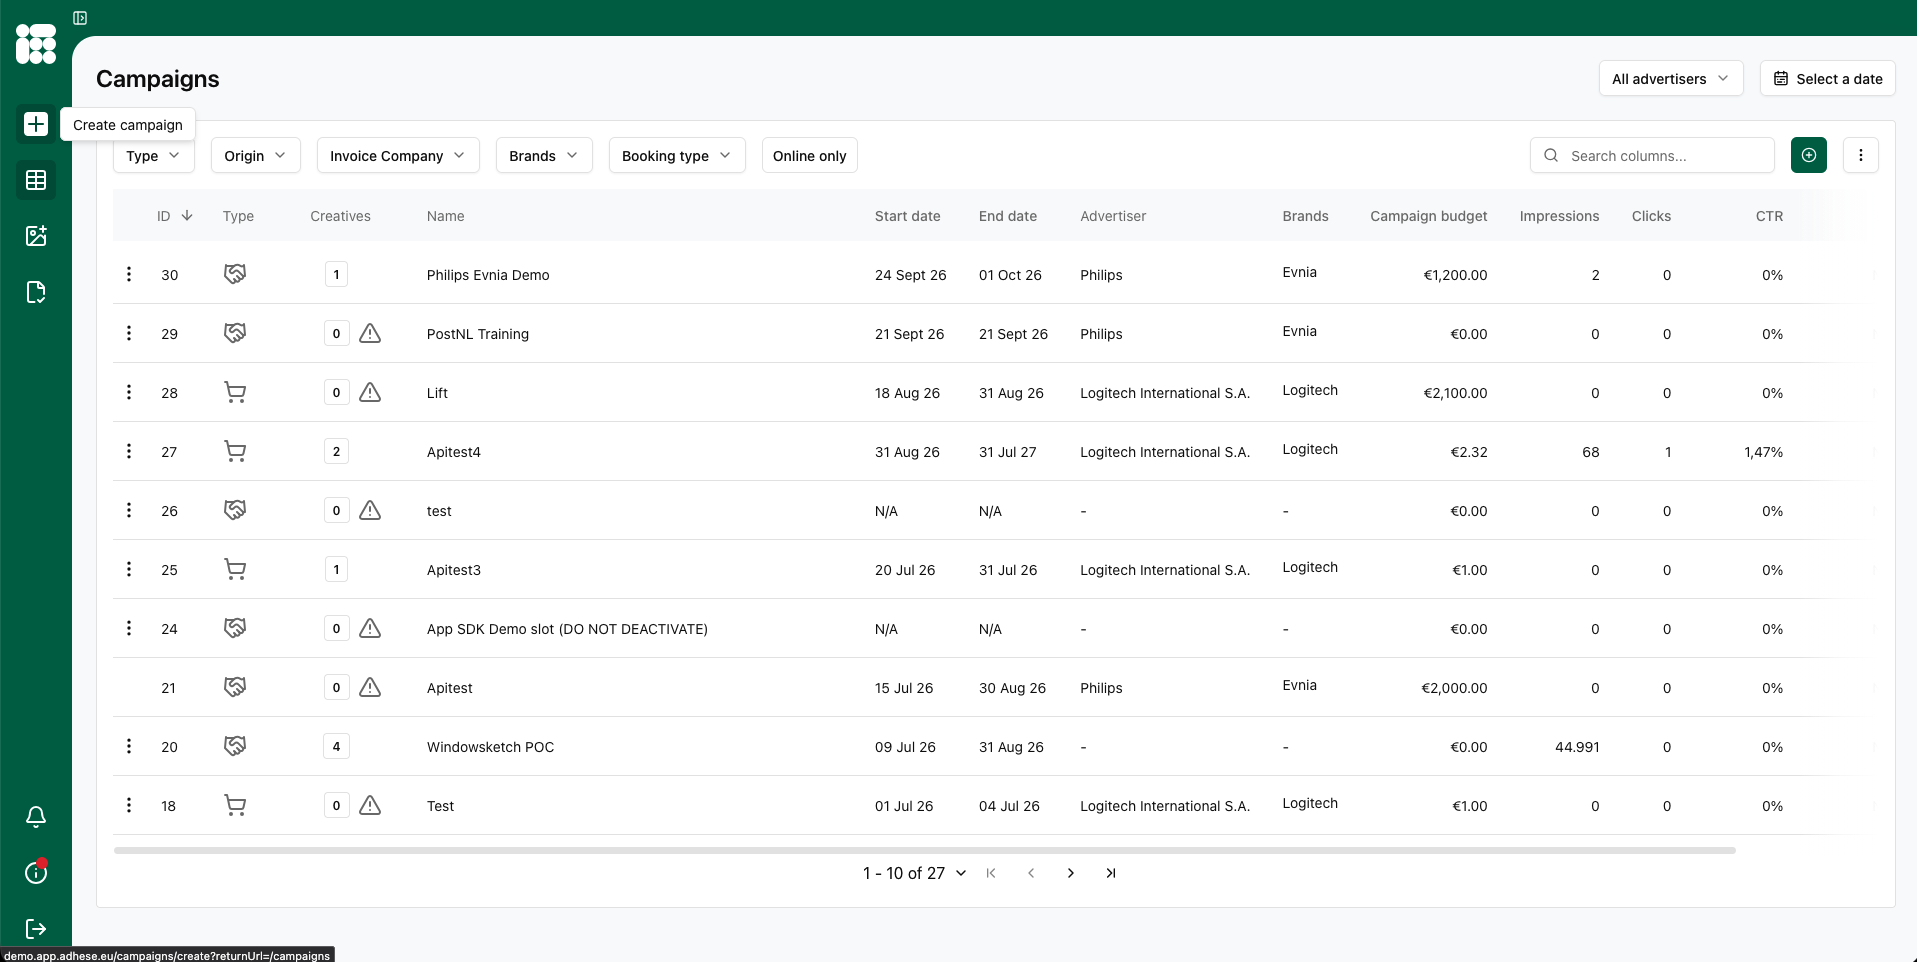Sort by the ID column header

pos(175,216)
